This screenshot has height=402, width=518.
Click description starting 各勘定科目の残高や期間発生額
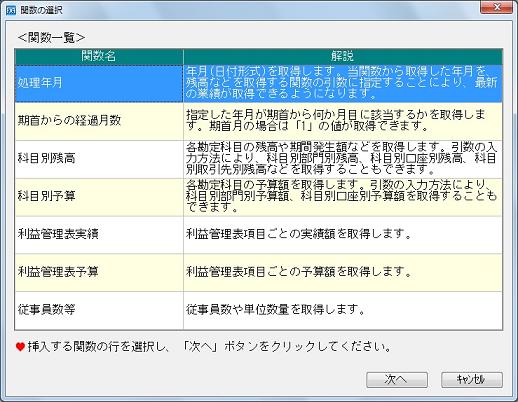[x=342, y=158]
